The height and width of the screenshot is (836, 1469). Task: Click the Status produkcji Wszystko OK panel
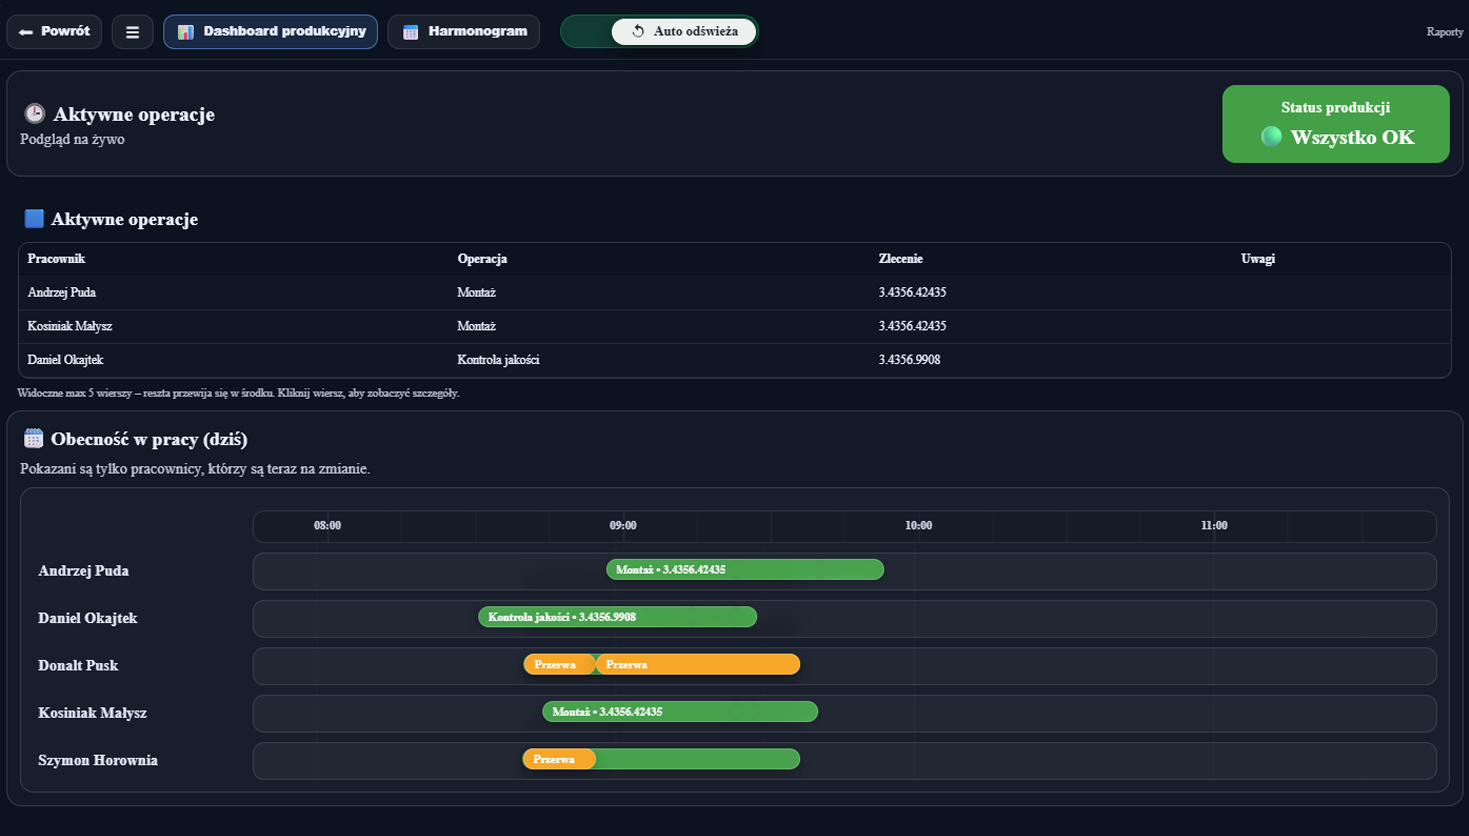[1335, 123]
